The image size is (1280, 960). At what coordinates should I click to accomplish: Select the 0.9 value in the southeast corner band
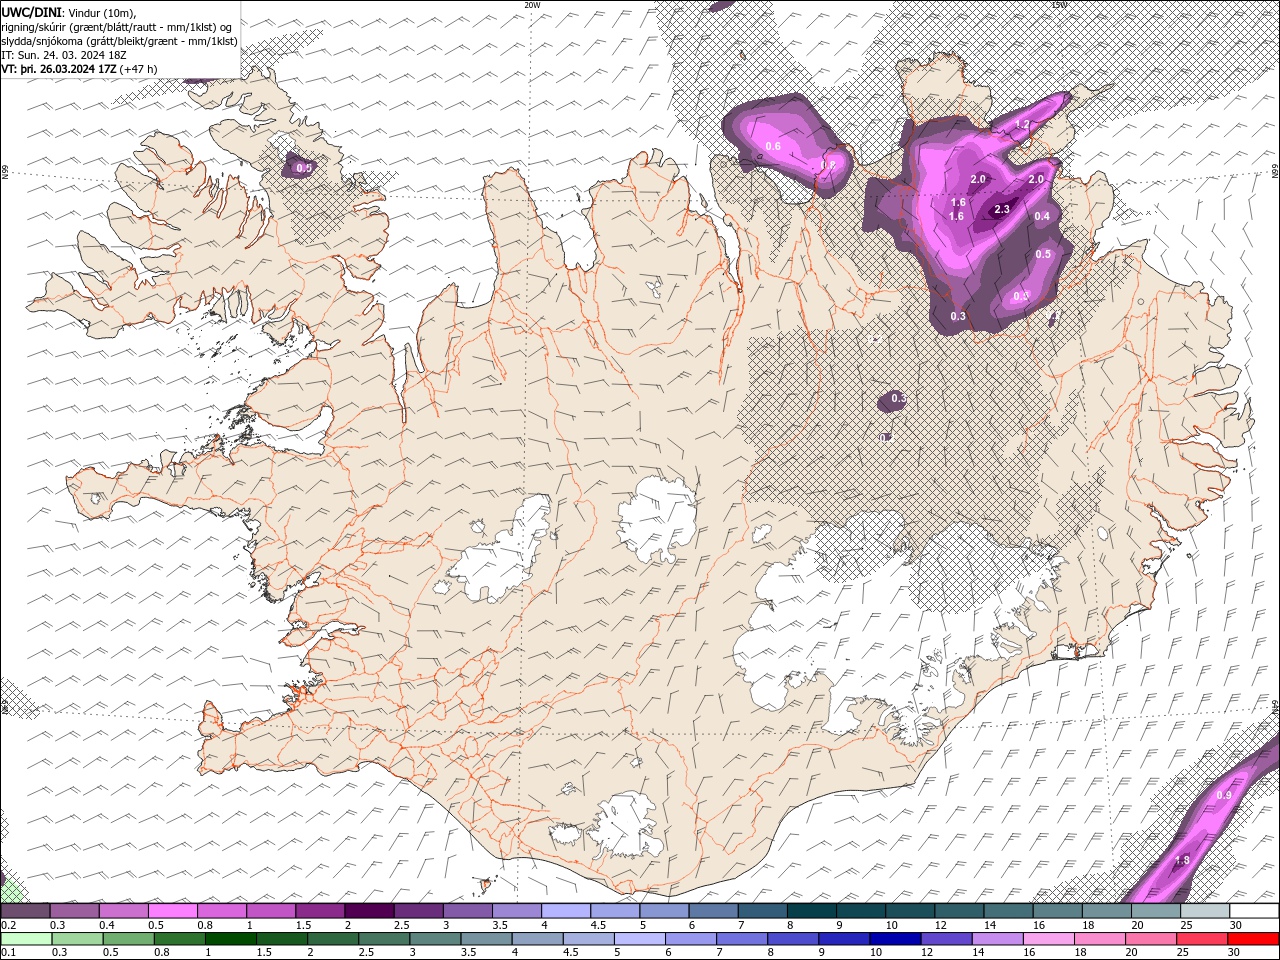click(1224, 795)
